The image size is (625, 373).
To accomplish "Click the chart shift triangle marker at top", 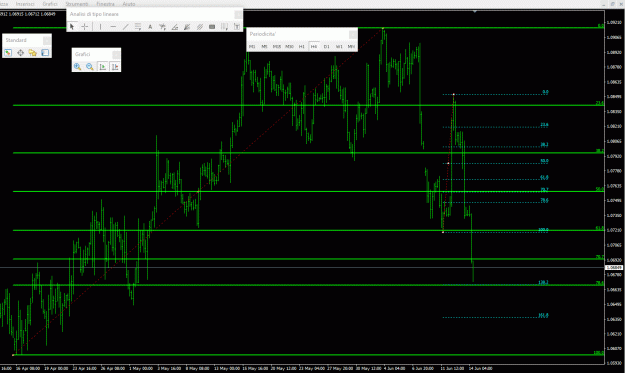I will tap(475, 12).
